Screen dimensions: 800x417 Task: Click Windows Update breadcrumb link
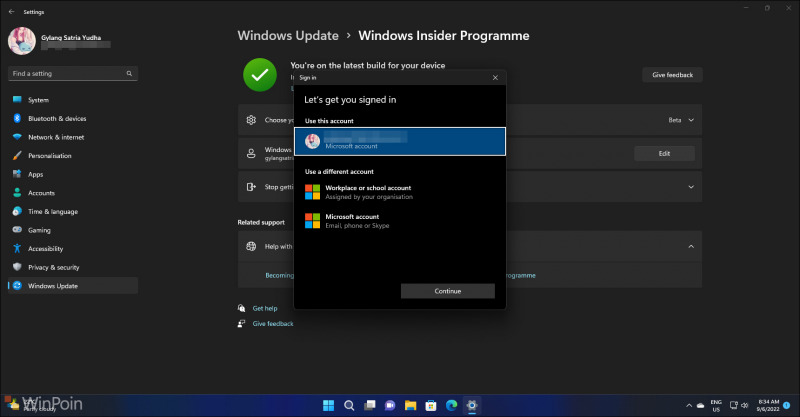tap(288, 36)
